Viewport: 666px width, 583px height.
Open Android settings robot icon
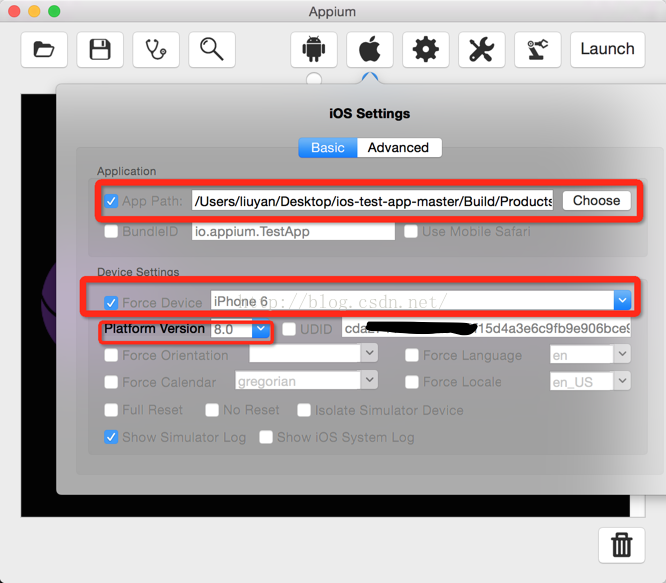click(314, 49)
